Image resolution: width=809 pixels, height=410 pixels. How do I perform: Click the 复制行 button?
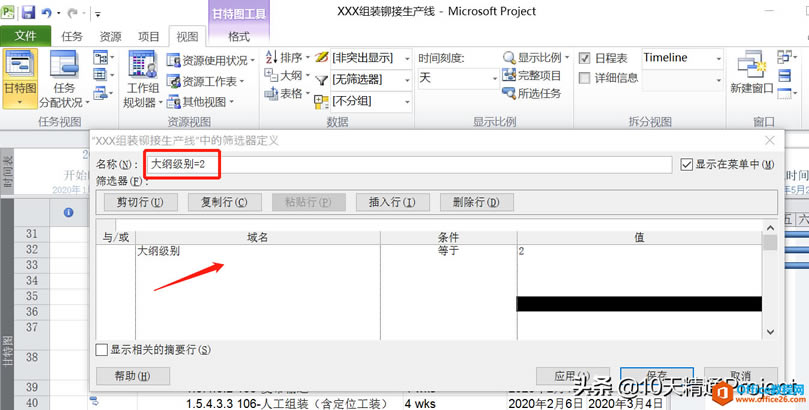coord(224,202)
